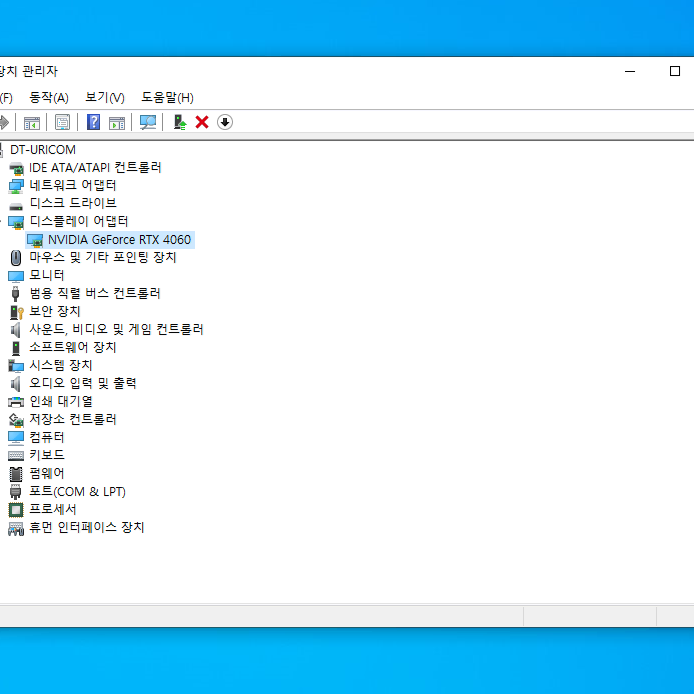Select the DT-URICOM root node
The width and height of the screenshot is (694, 694).
(x=43, y=150)
